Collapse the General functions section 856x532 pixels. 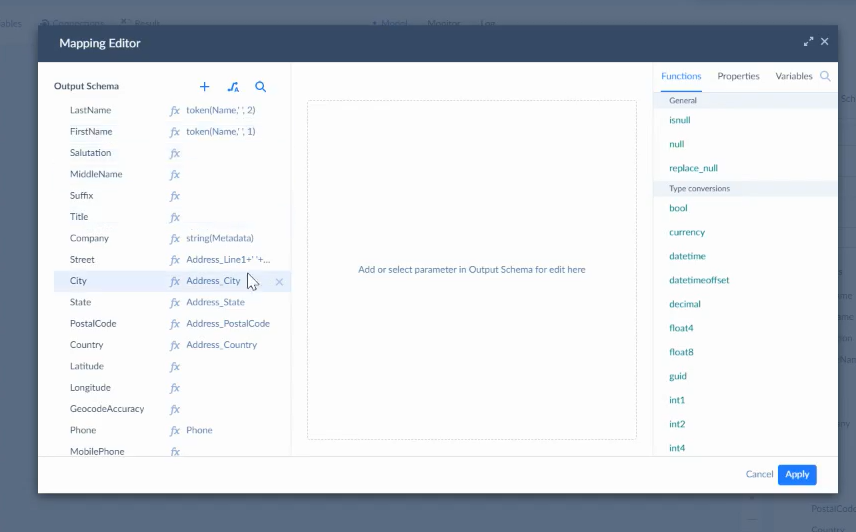[683, 101]
